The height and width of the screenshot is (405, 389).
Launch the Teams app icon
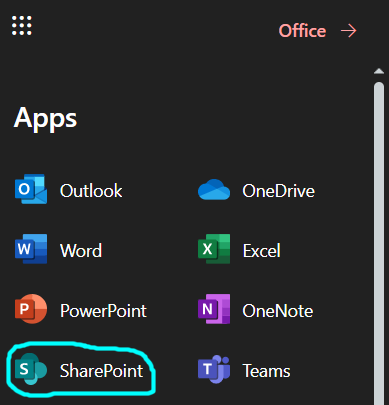tap(214, 369)
